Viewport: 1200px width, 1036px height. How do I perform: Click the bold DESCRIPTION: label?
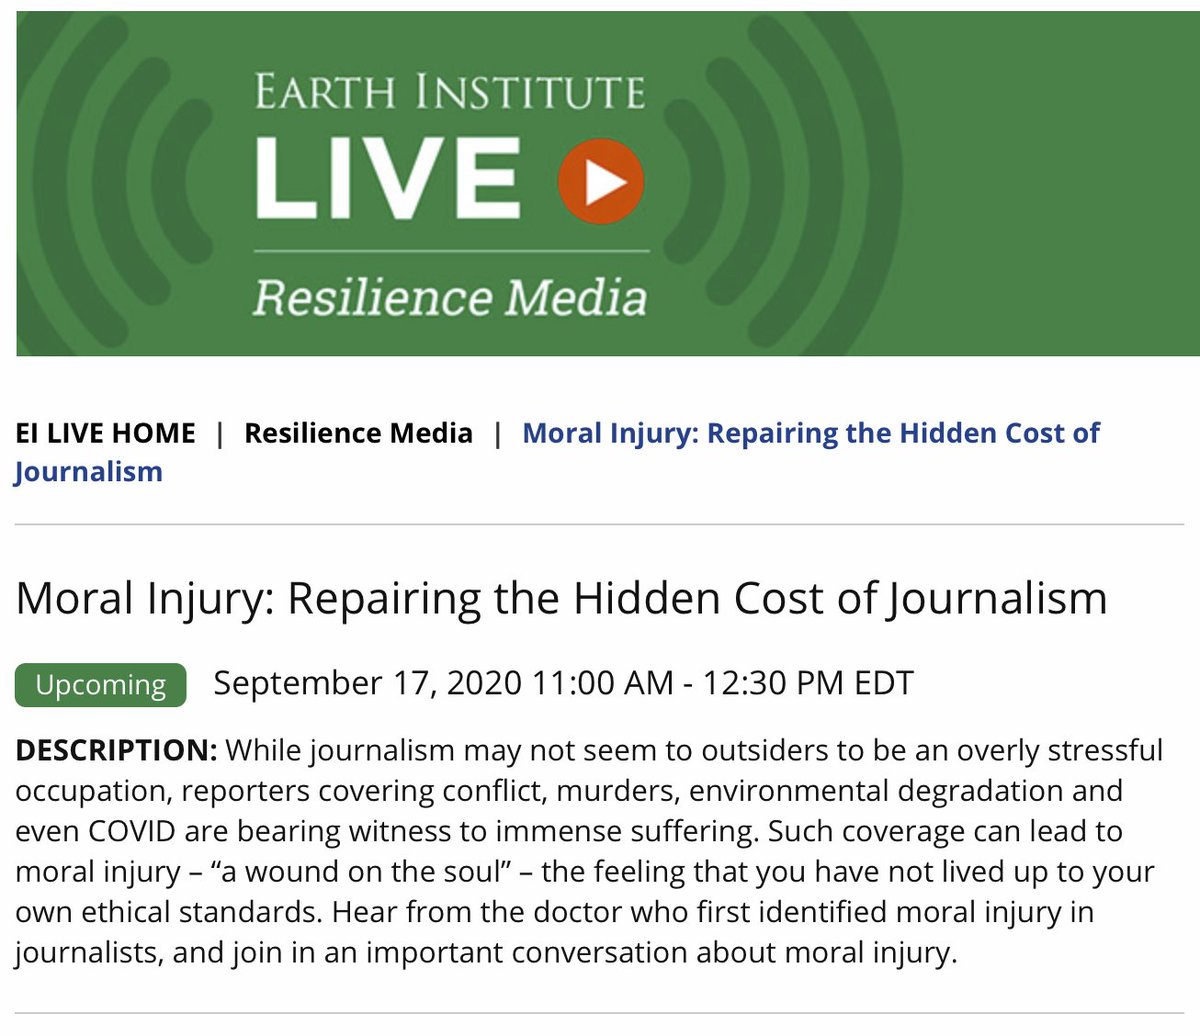(116, 750)
